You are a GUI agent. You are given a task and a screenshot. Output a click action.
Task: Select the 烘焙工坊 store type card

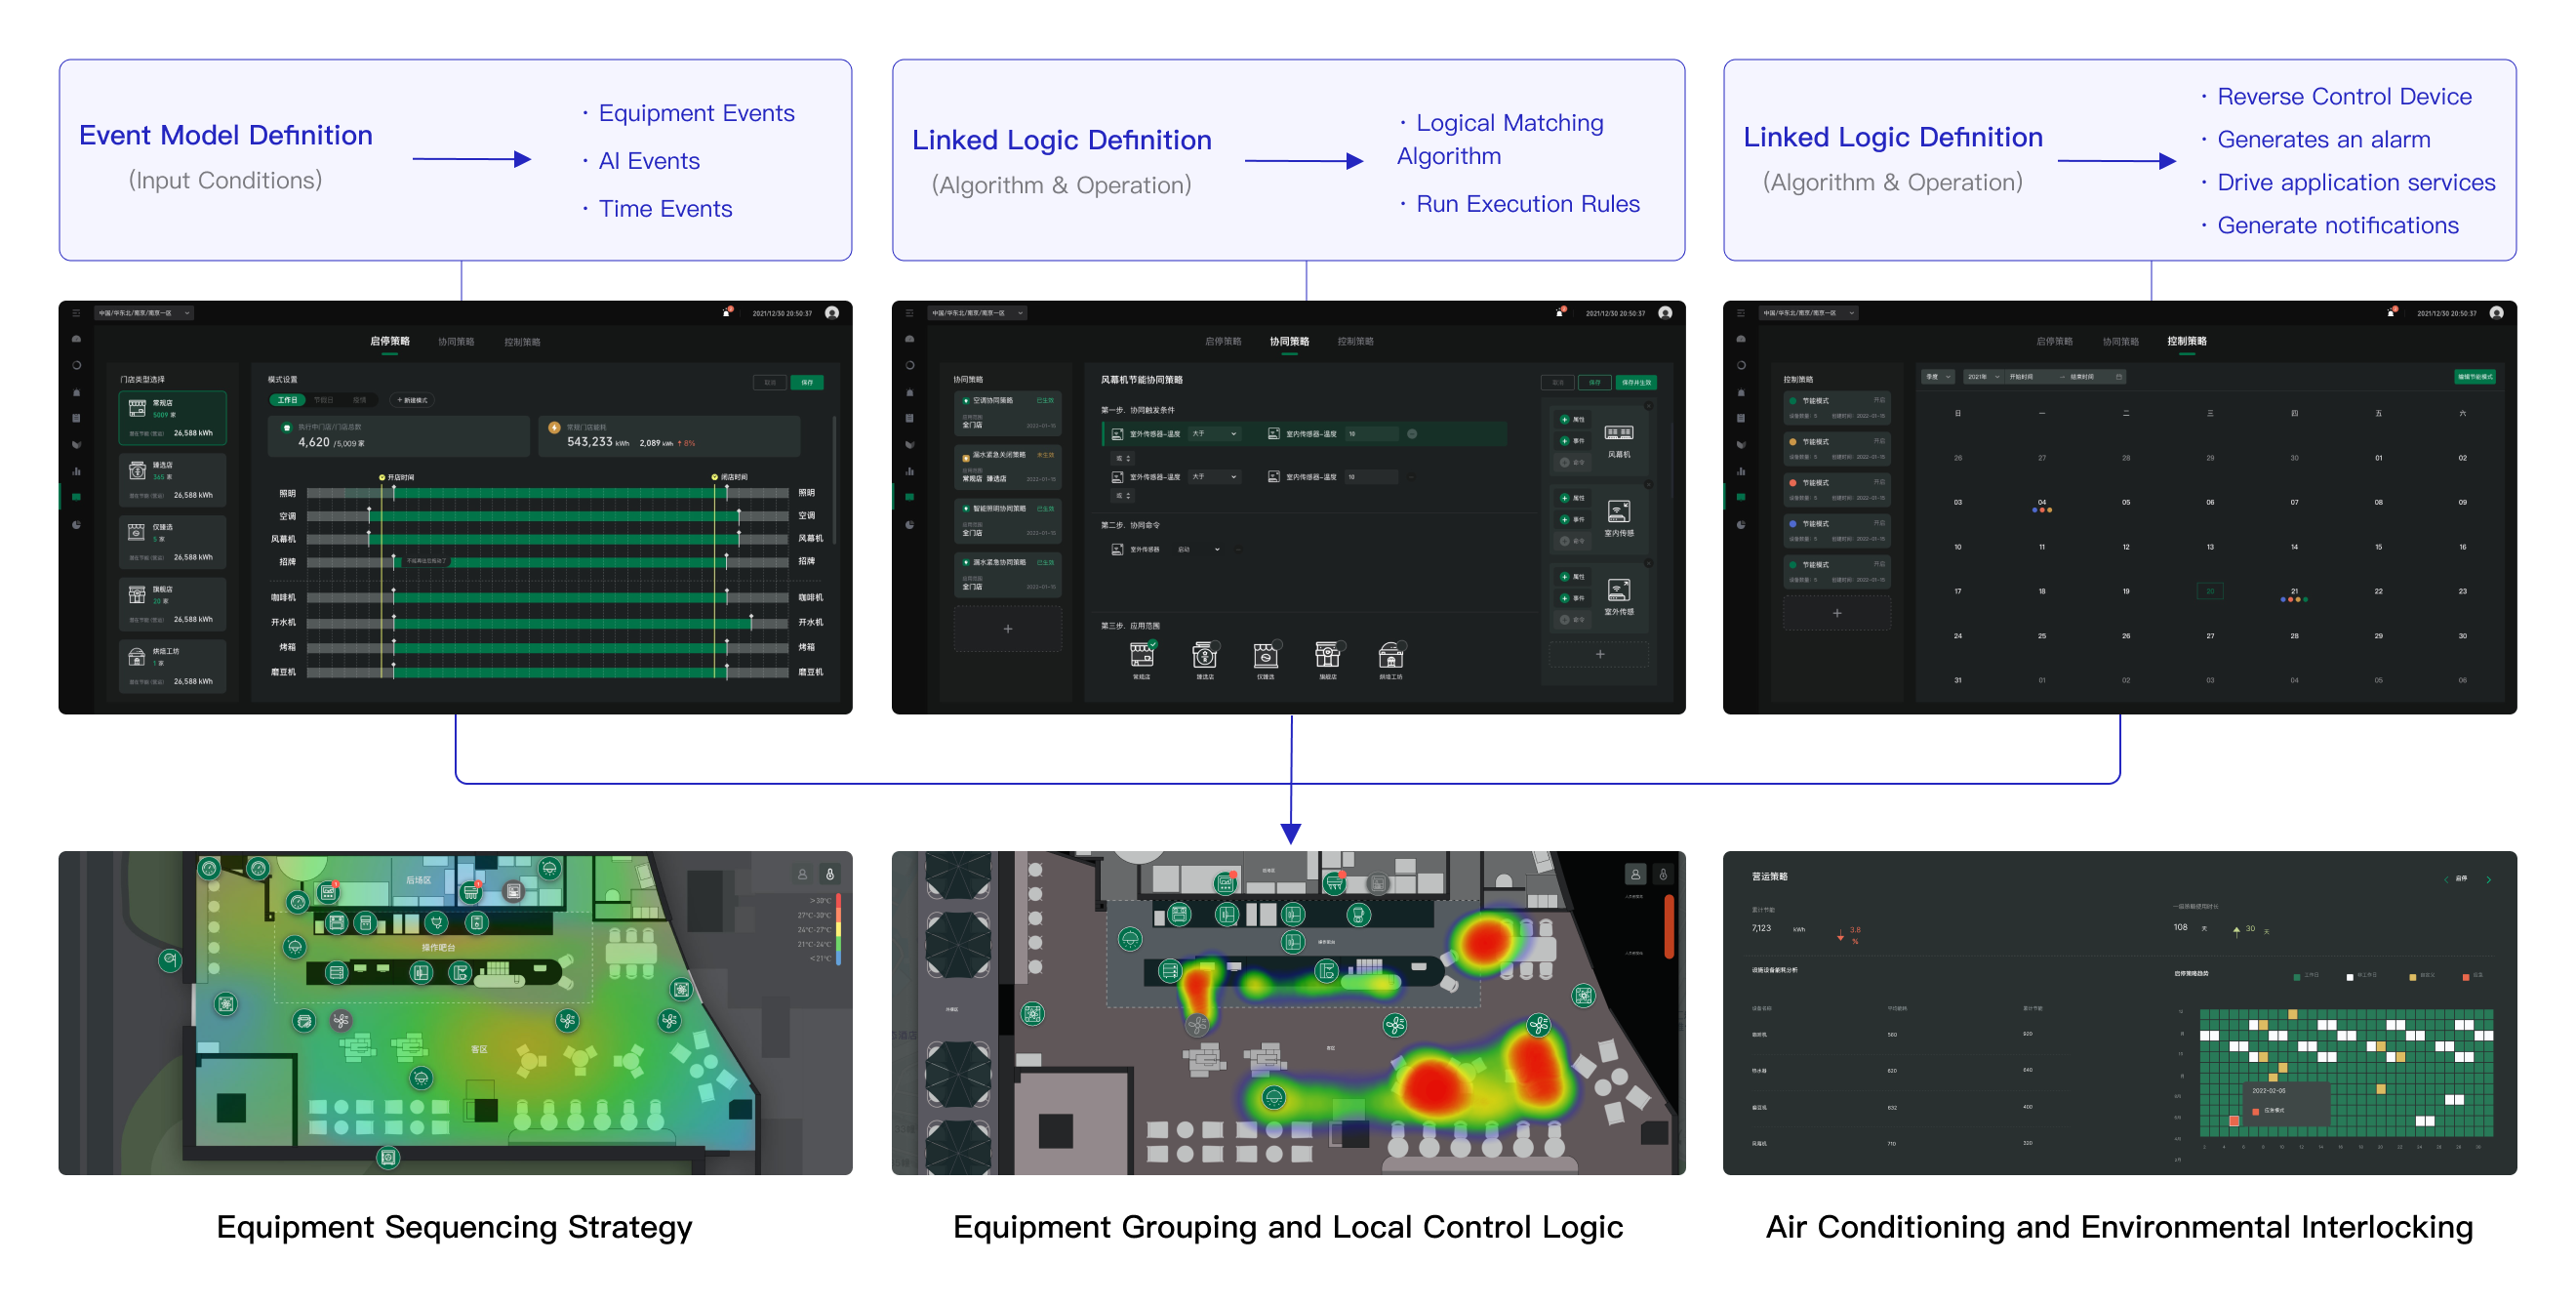172,665
